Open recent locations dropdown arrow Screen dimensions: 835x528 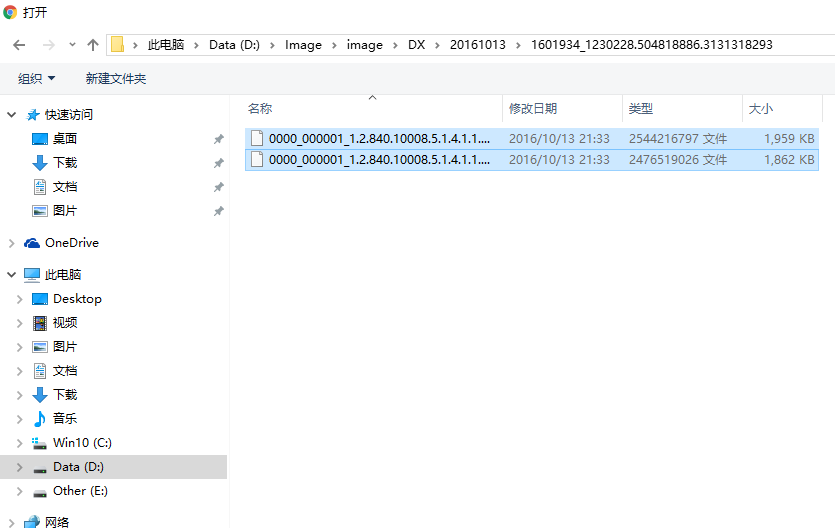[x=72, y=45]
